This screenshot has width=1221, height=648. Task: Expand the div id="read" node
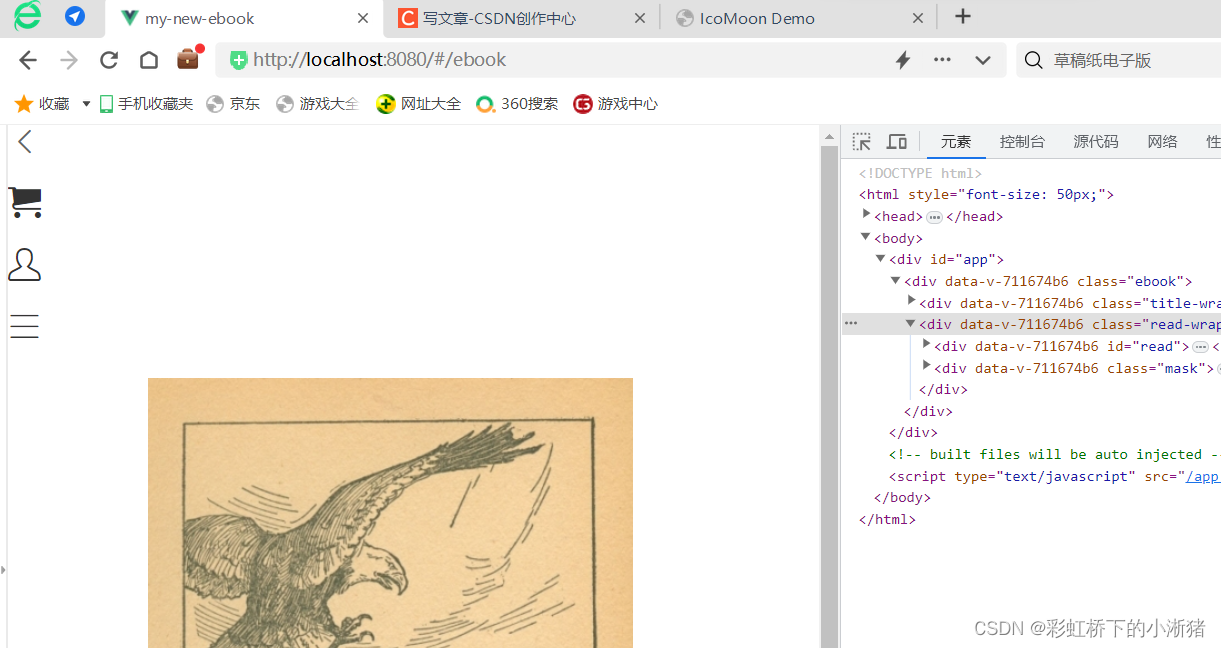click(x=927, y=344)
